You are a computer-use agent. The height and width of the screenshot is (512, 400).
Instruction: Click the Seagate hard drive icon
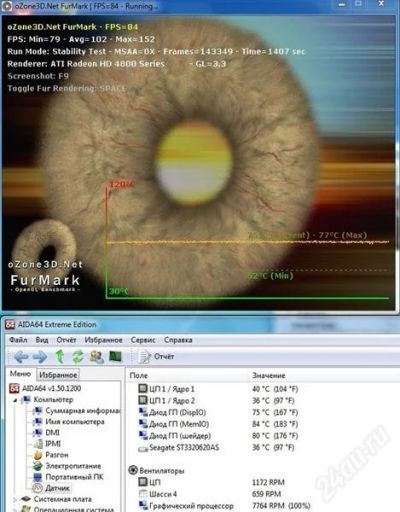click(143, 449)
